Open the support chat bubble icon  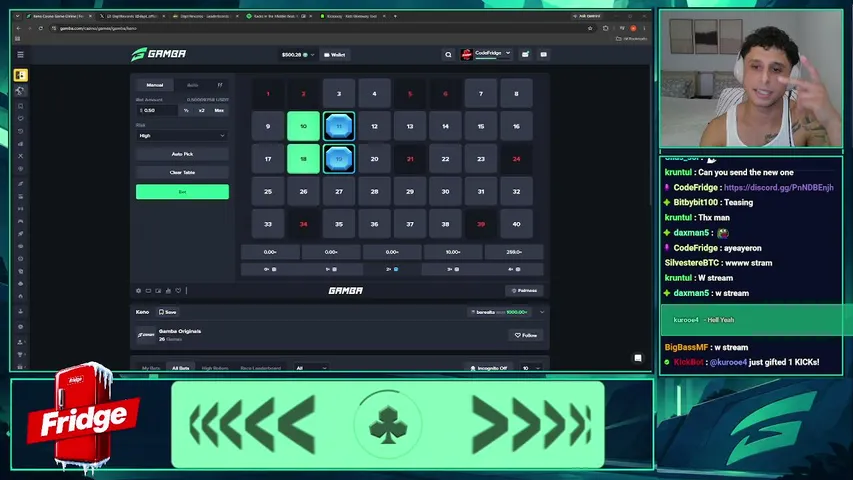point(638,358)
